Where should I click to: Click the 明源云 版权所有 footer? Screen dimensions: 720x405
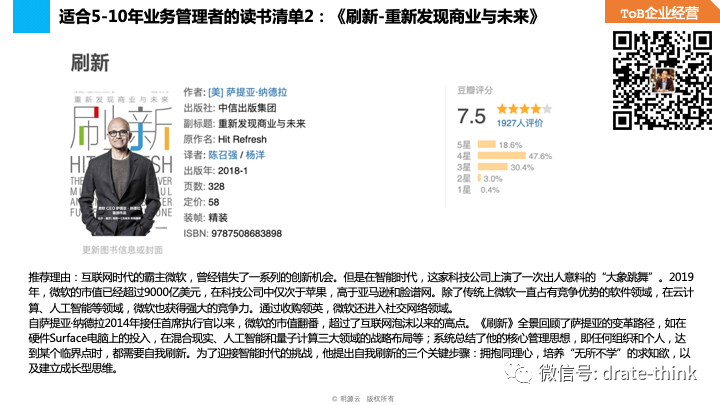tap(363, 399)
